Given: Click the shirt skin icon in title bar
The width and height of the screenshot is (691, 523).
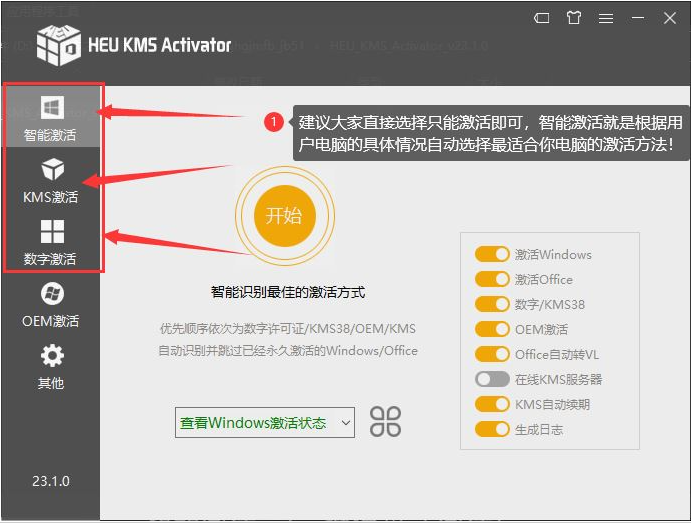Looking at the screenshot, I should (x=573, y=18).
